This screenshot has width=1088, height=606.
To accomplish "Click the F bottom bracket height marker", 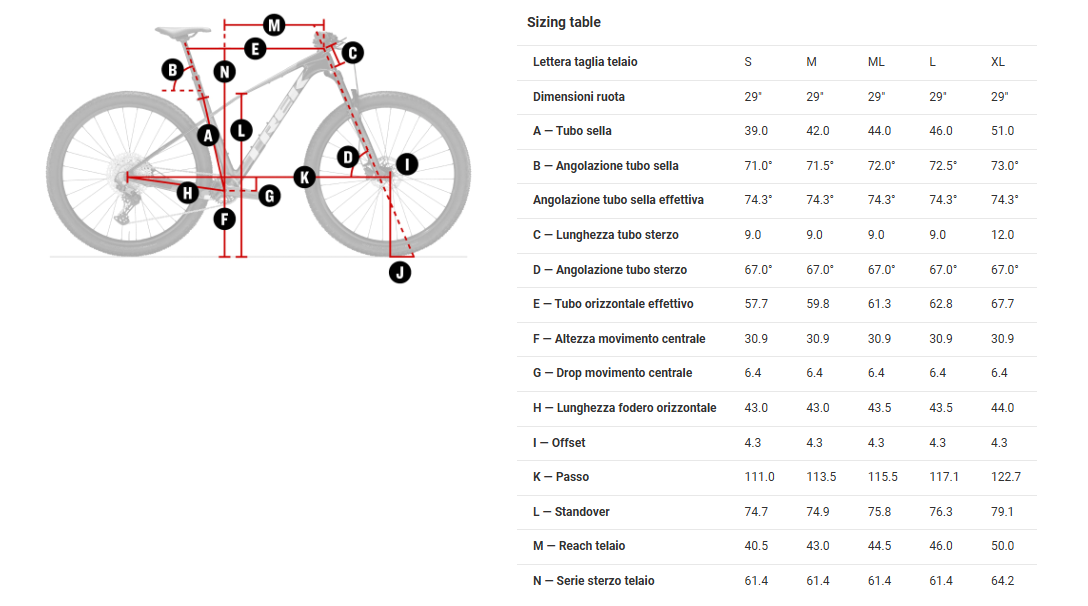I will pyautogui.click(x=224, y=219).
